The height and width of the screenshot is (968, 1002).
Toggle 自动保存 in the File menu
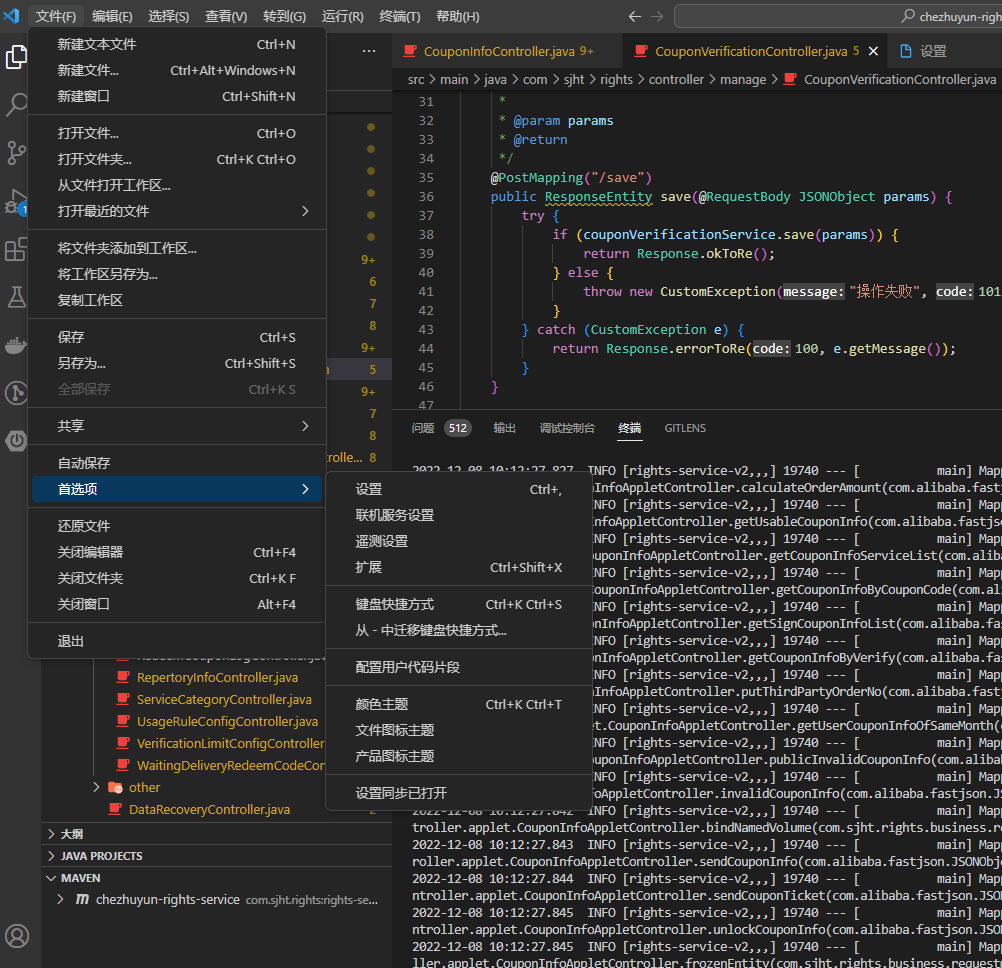84,463
